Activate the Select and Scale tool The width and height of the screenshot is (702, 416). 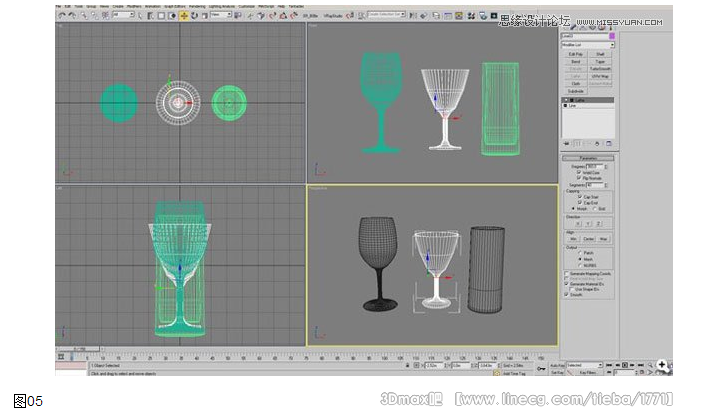(x=205, y=16)
